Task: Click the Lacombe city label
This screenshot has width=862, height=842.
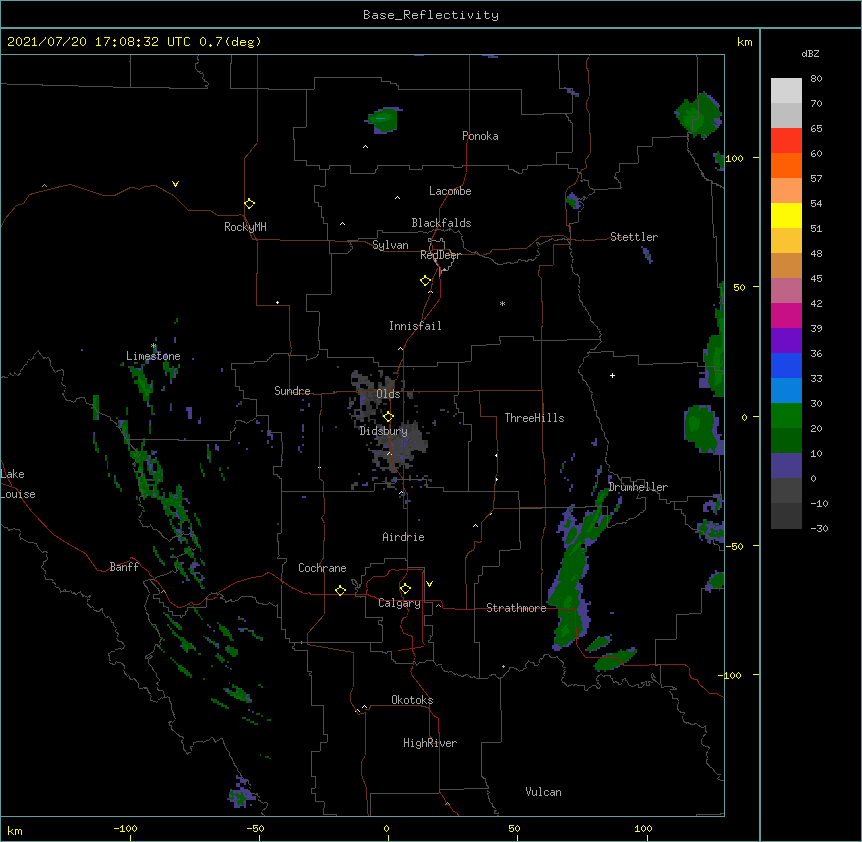Action: click(450, 191)
